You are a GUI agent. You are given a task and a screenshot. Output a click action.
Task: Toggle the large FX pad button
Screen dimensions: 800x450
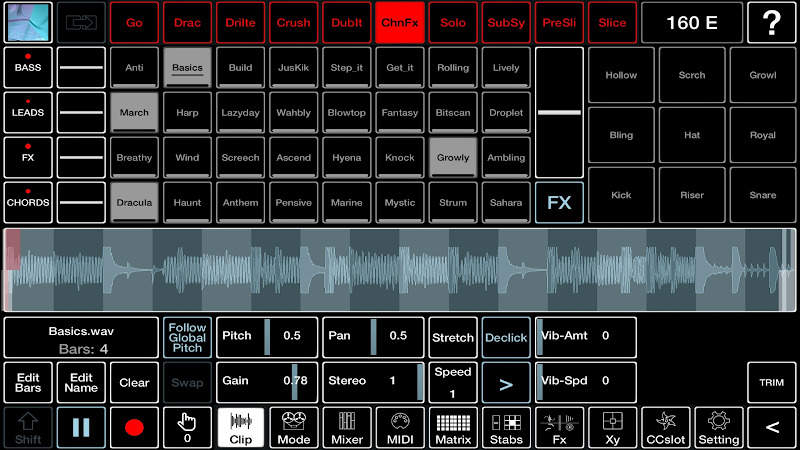point(559,203)
